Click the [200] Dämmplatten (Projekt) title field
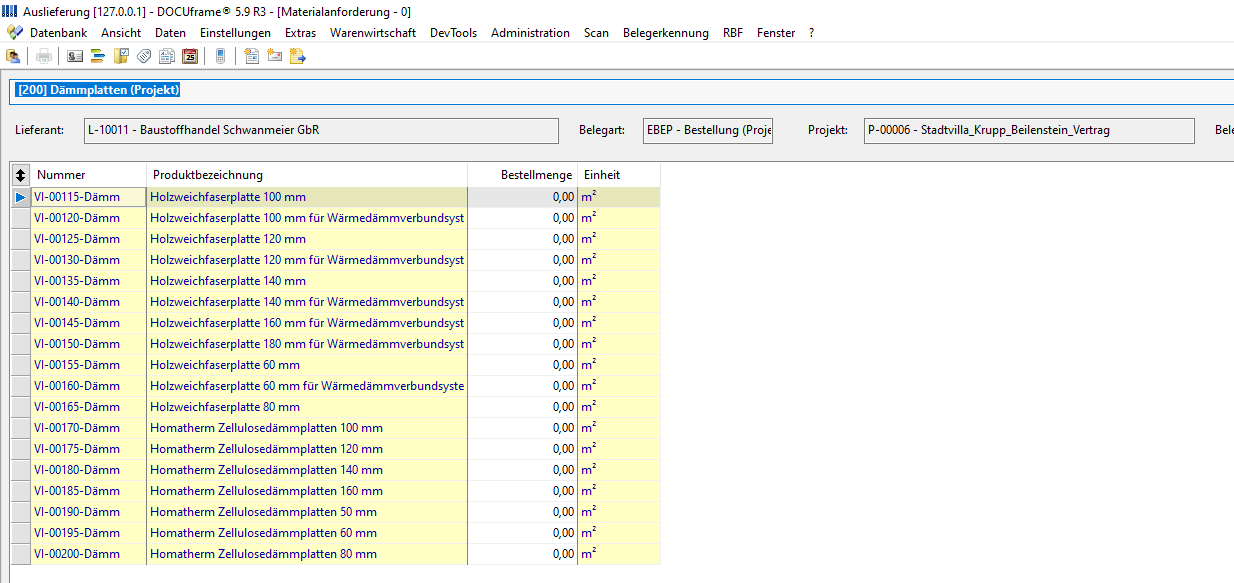1234x583 pixels. (x=623, y=91)
